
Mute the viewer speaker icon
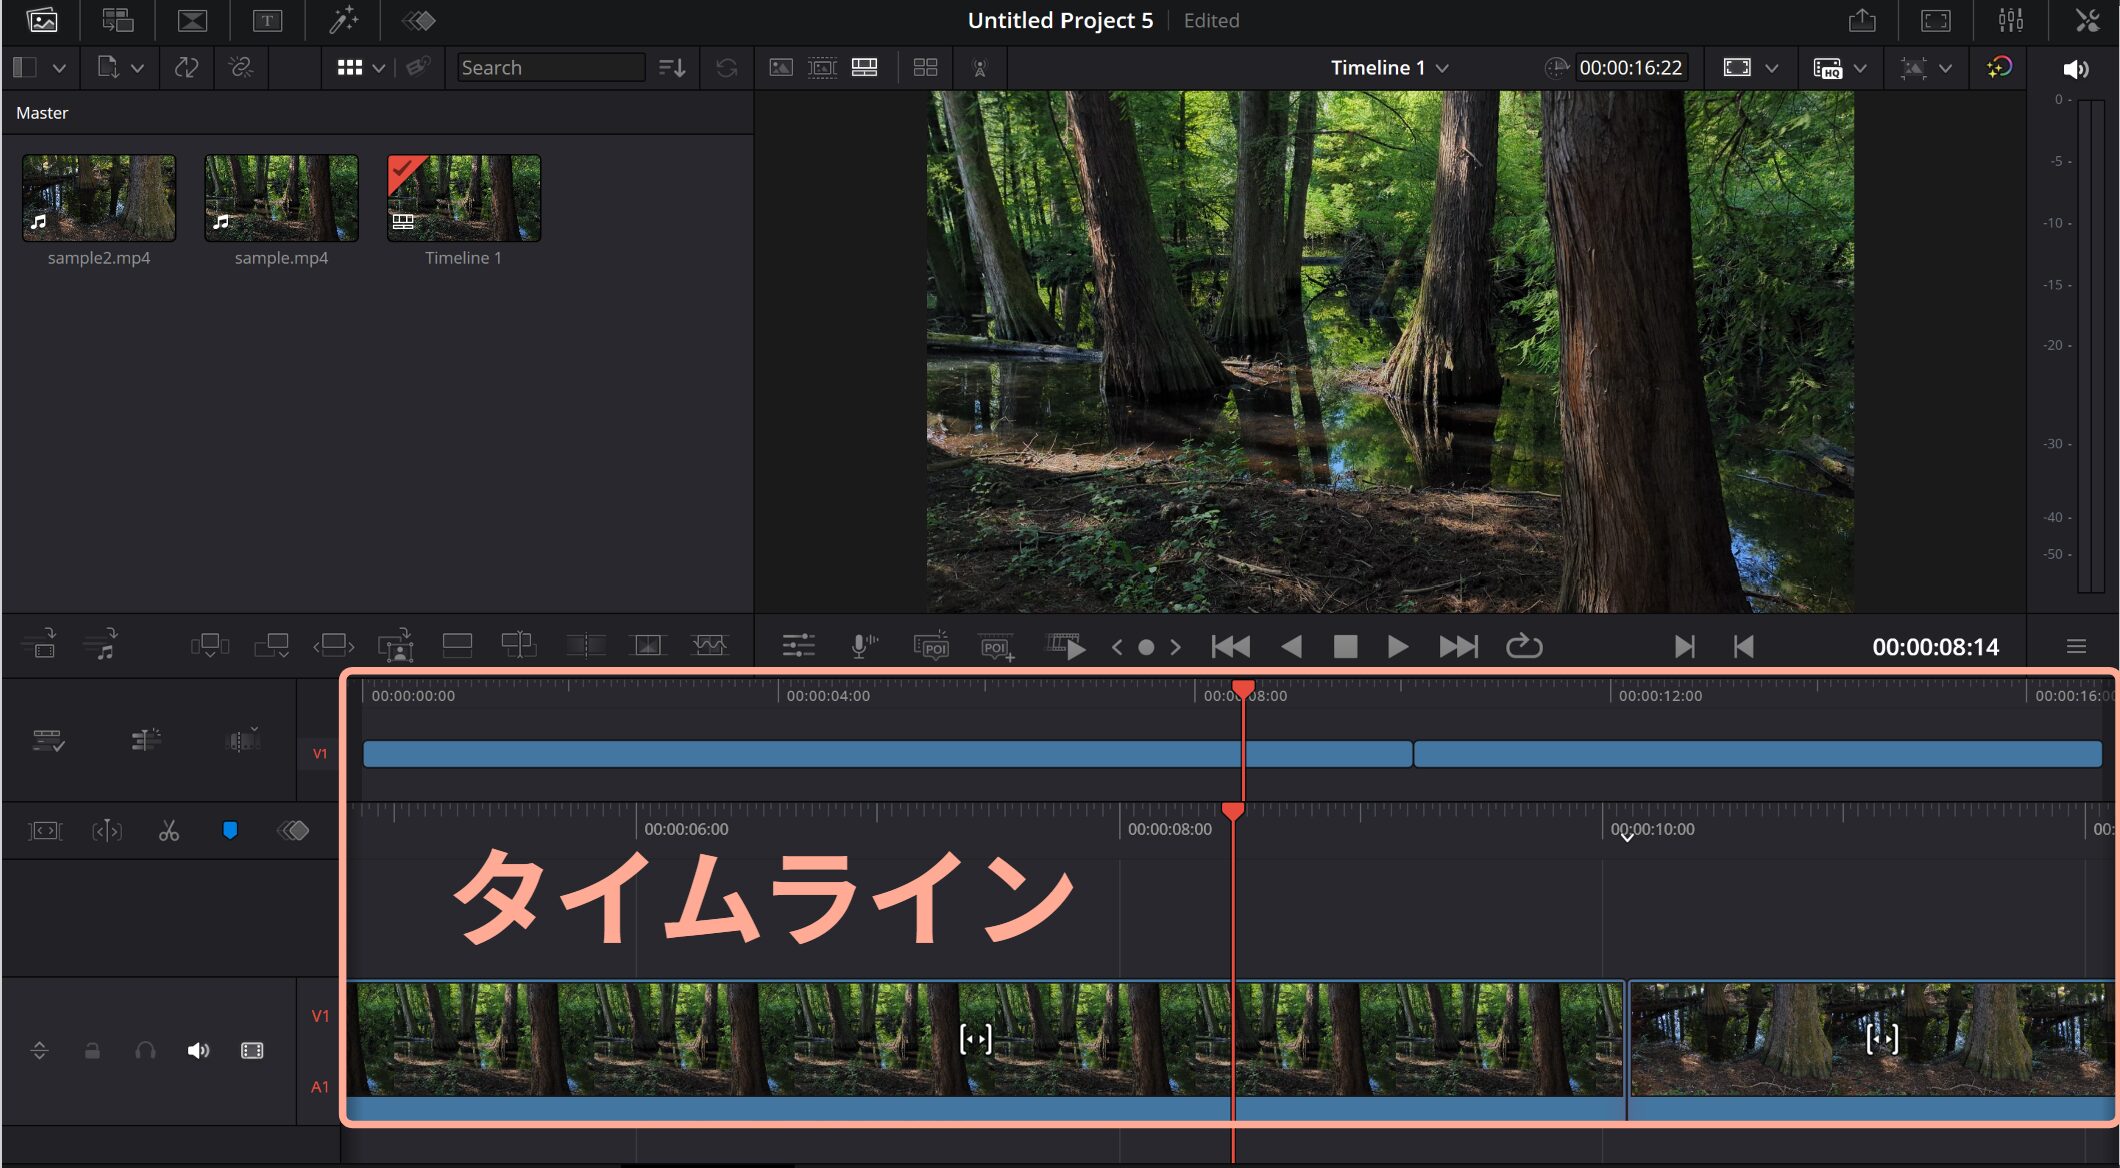coord(2076,68)
